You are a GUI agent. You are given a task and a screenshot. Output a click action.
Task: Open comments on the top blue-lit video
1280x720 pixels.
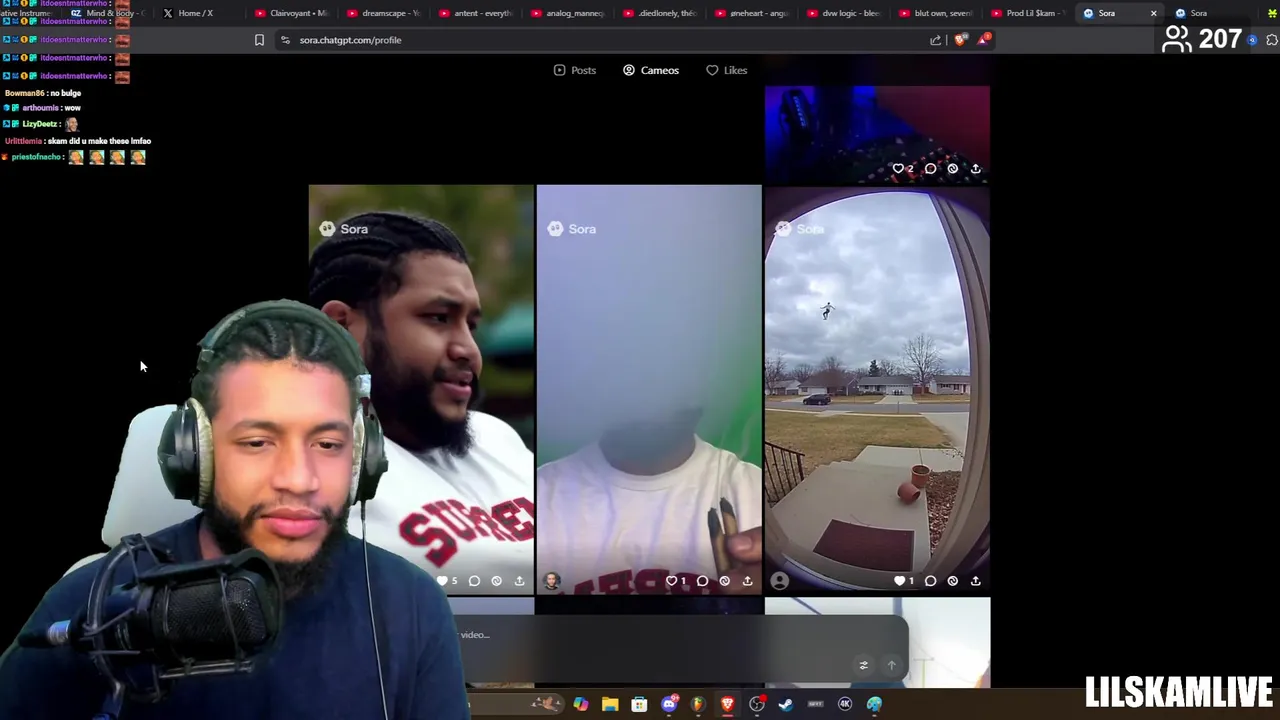[930, 169]
